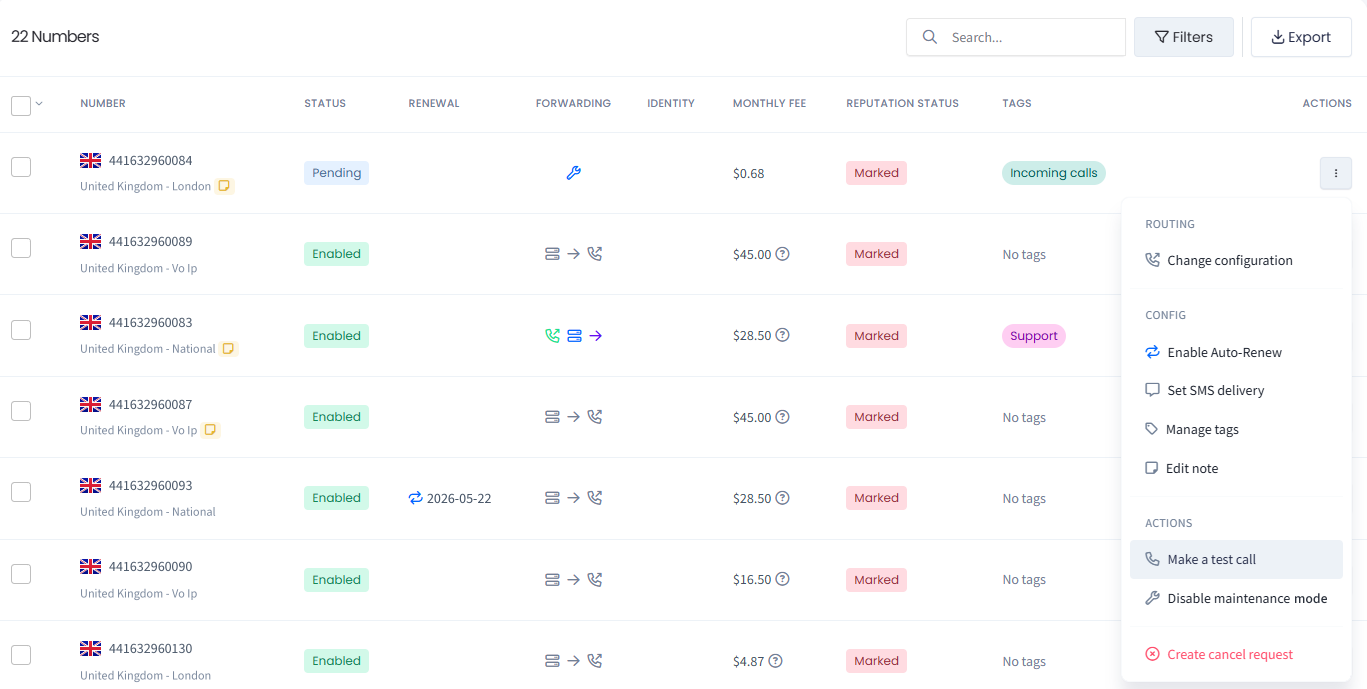
Task: Click the Enabled badge for 441632960090
Action: [x=336, y=580]
